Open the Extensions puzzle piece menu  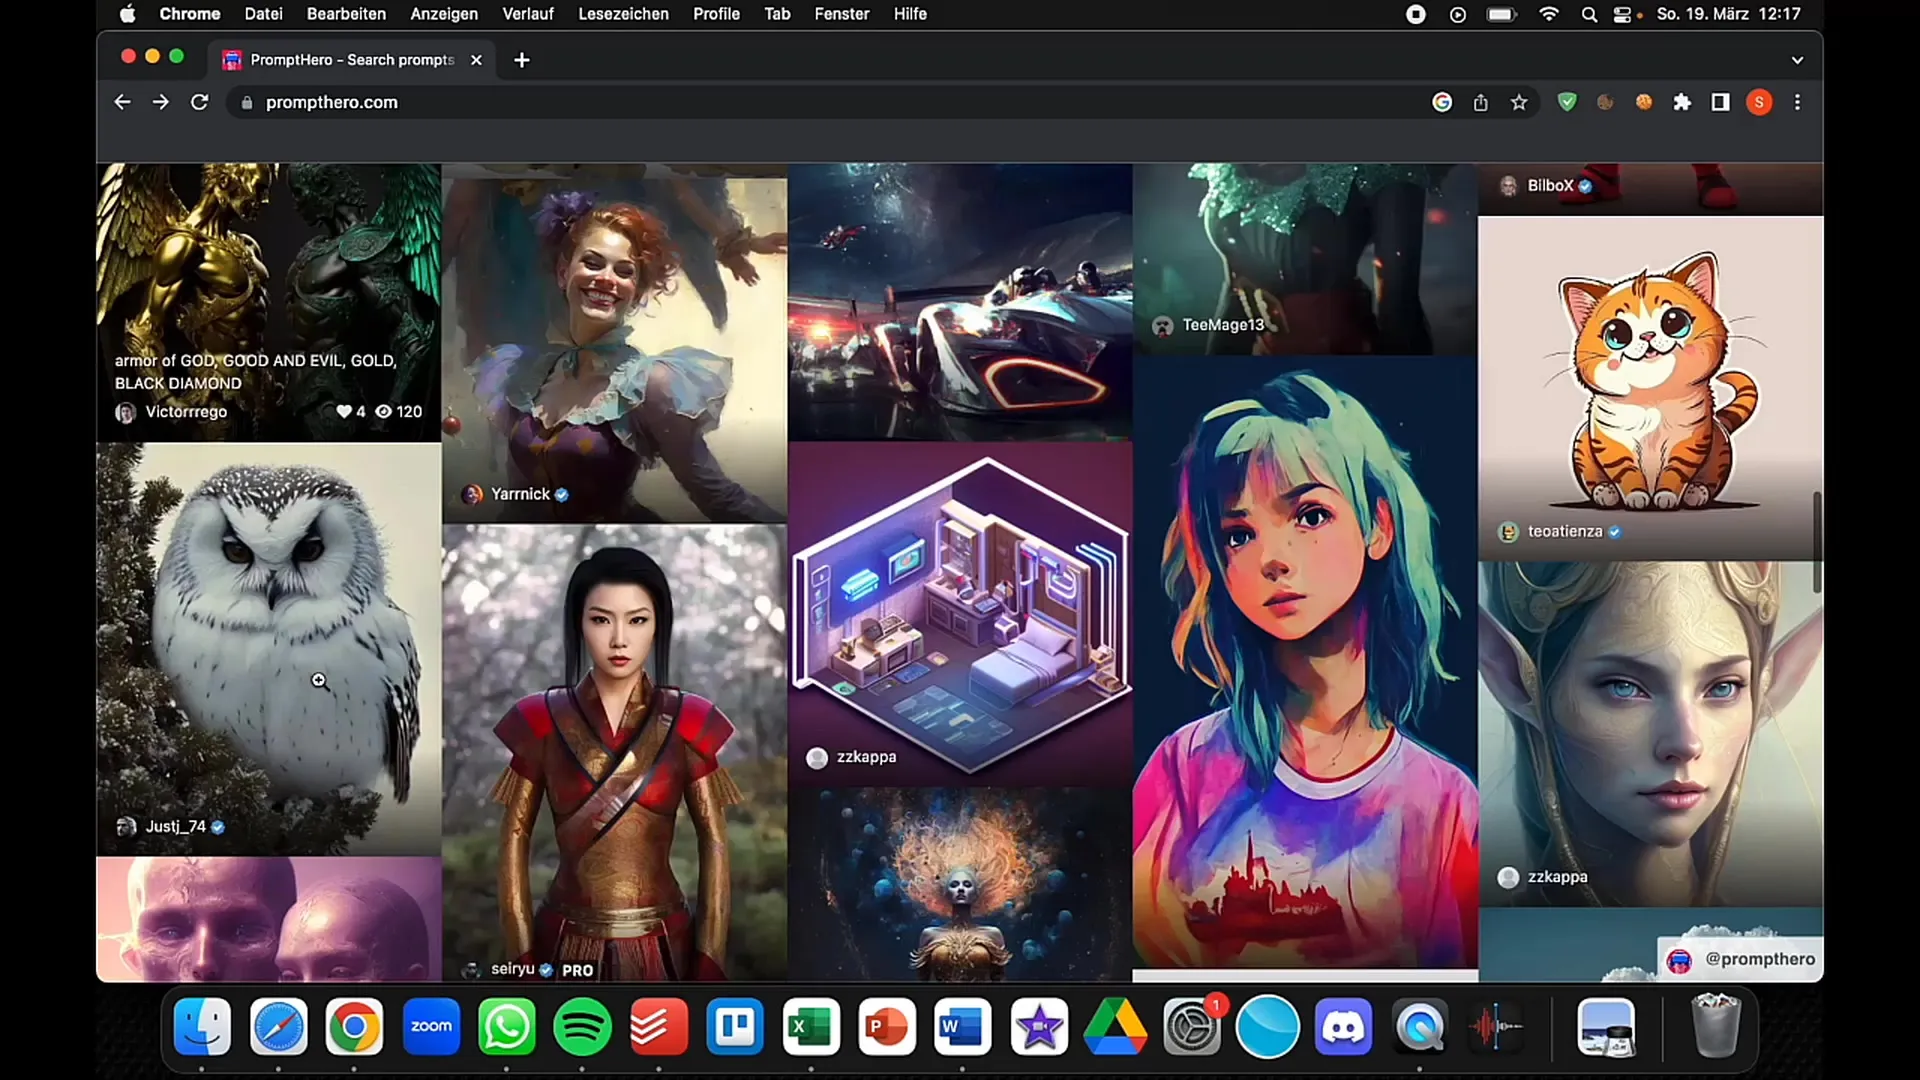click(x=1682, y=102)
